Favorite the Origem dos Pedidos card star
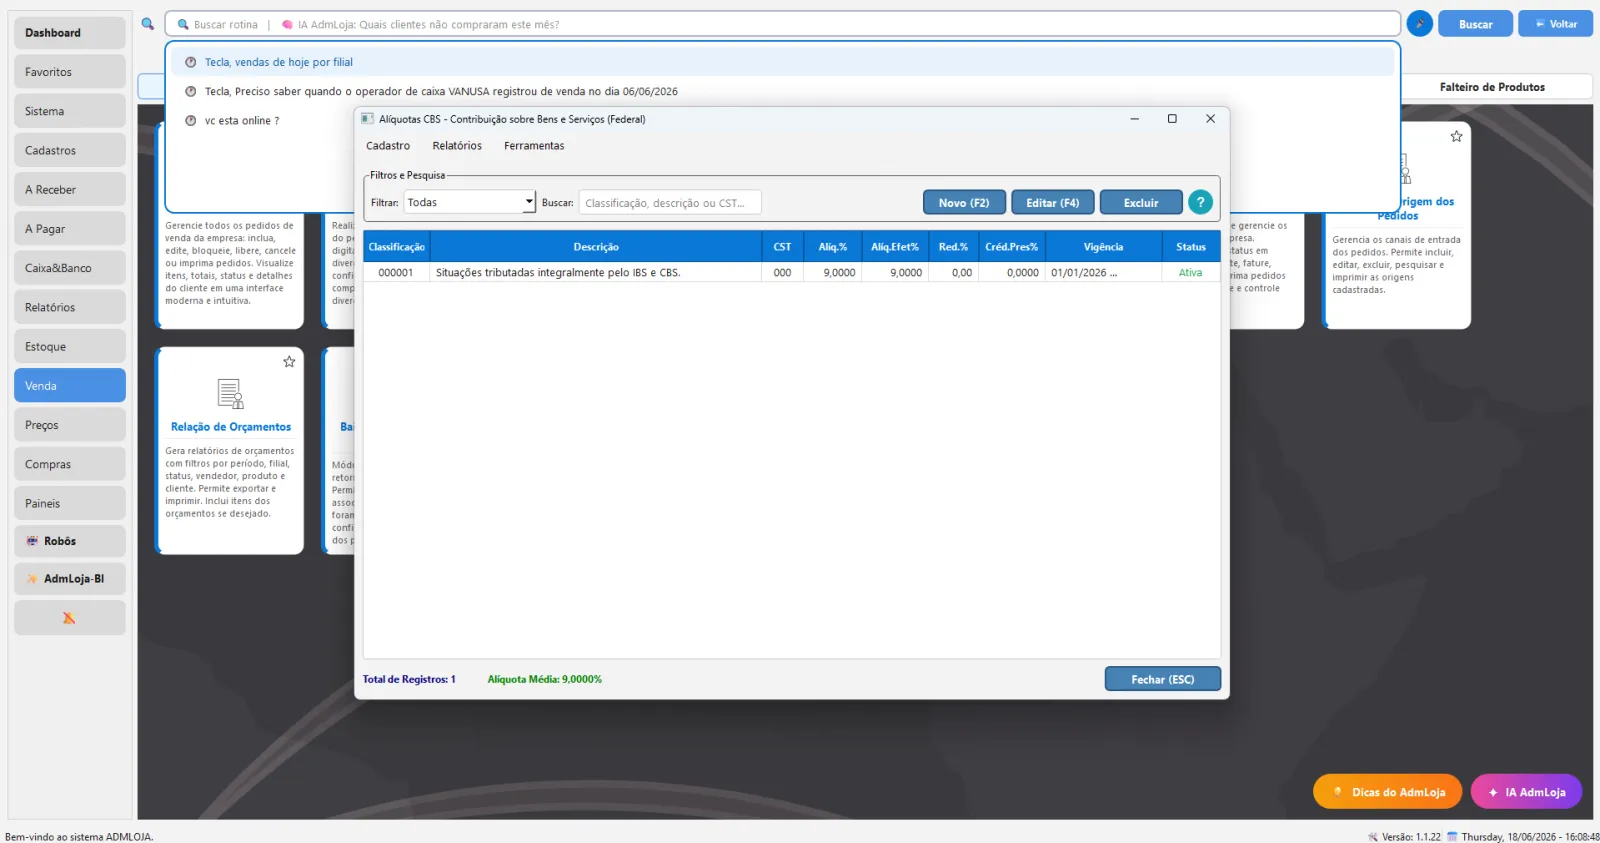Image resolution: width=1600 pixels, height=843 pixels. (x=1456, y=136)
